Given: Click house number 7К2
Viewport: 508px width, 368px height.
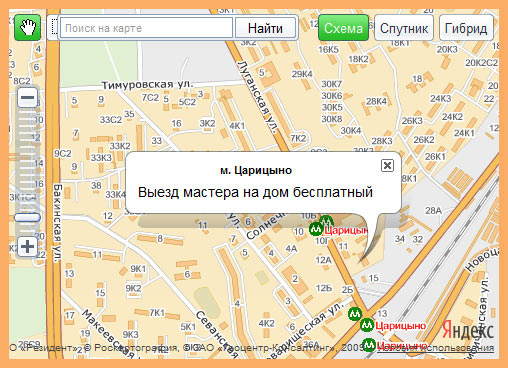Looking at the screenshot, I should click(298, 138).
